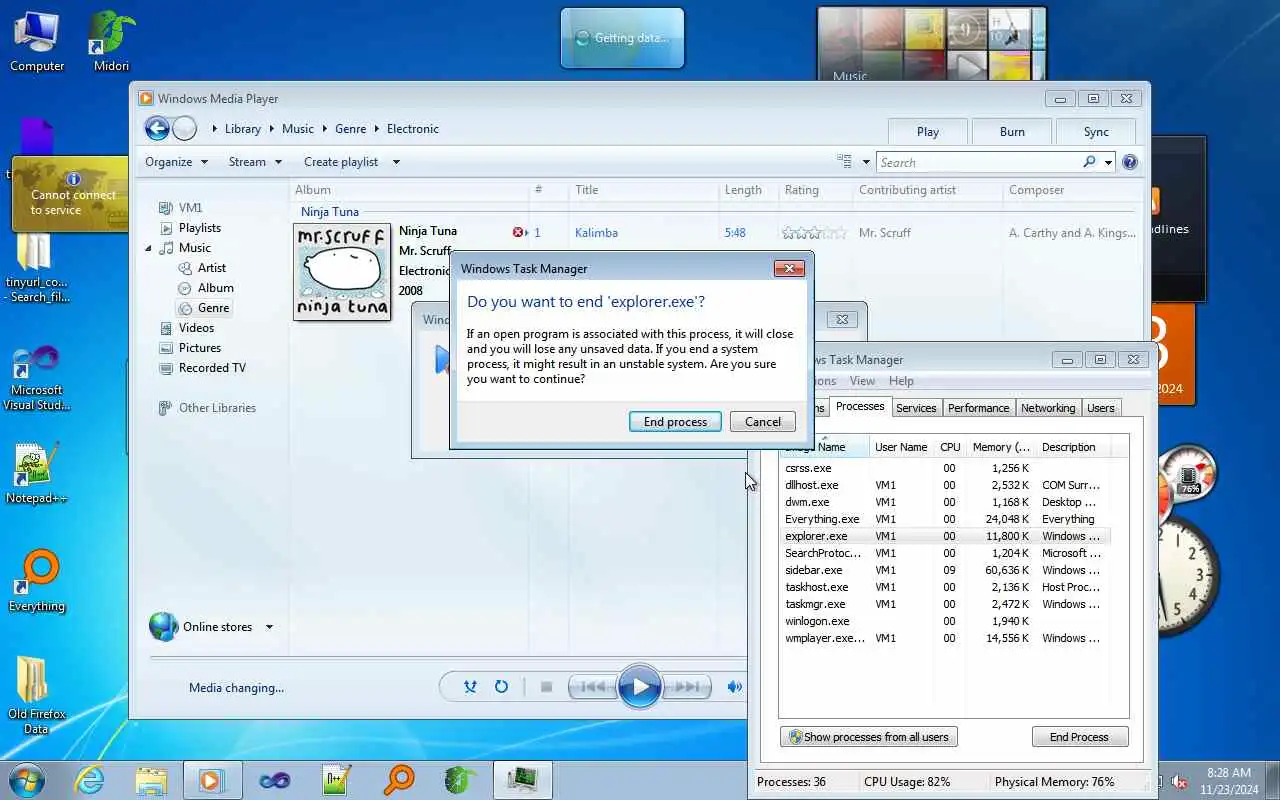Click Show processes from all users
This screenshot has width=1280, height=800.
tap(868, 737)
